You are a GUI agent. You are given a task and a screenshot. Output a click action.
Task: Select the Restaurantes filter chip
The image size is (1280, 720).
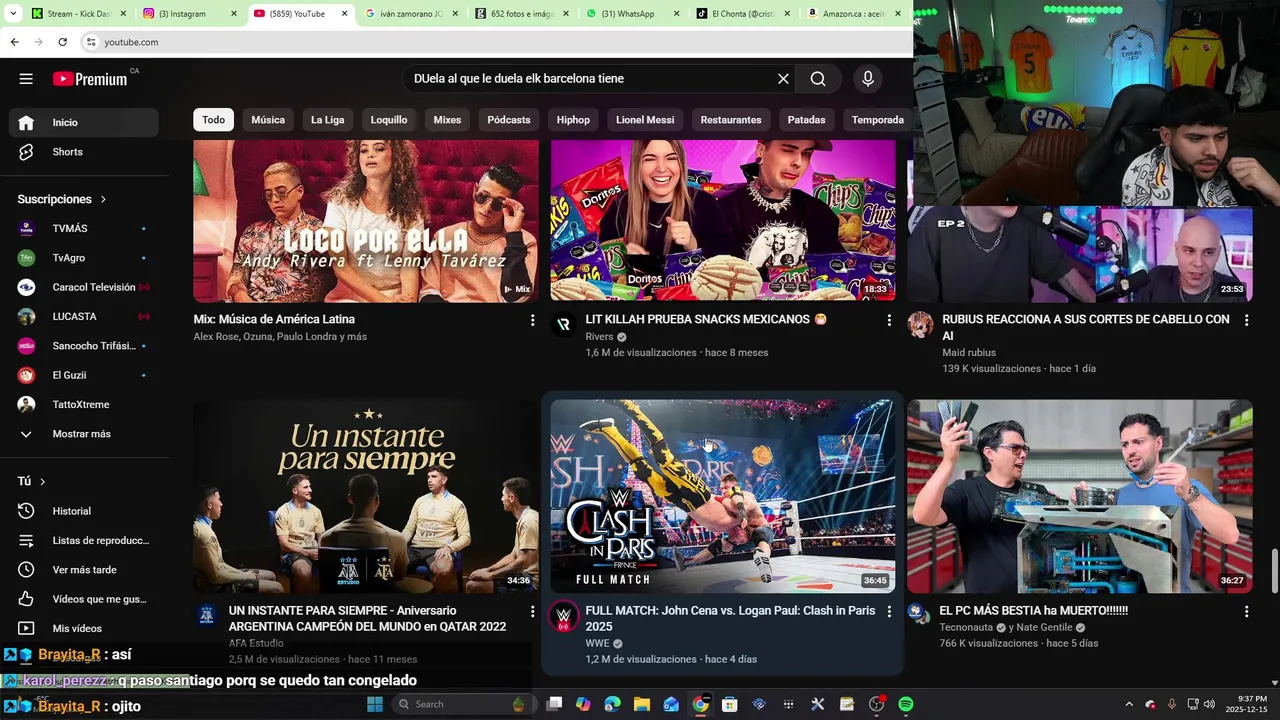pyautogui.click(x=731, y=120)
